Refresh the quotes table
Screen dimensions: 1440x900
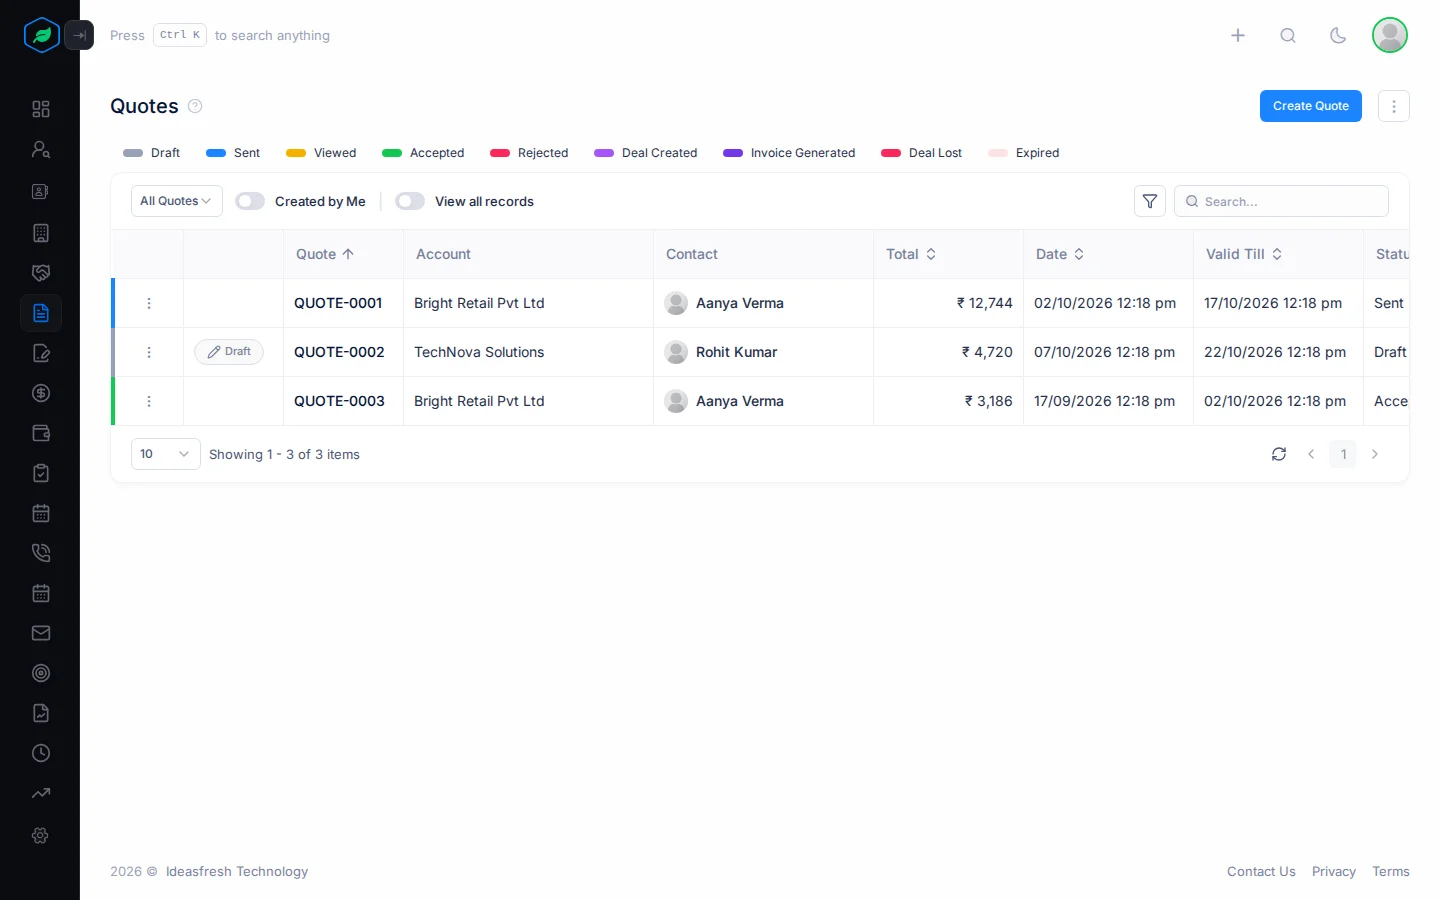click(1279, 454)
